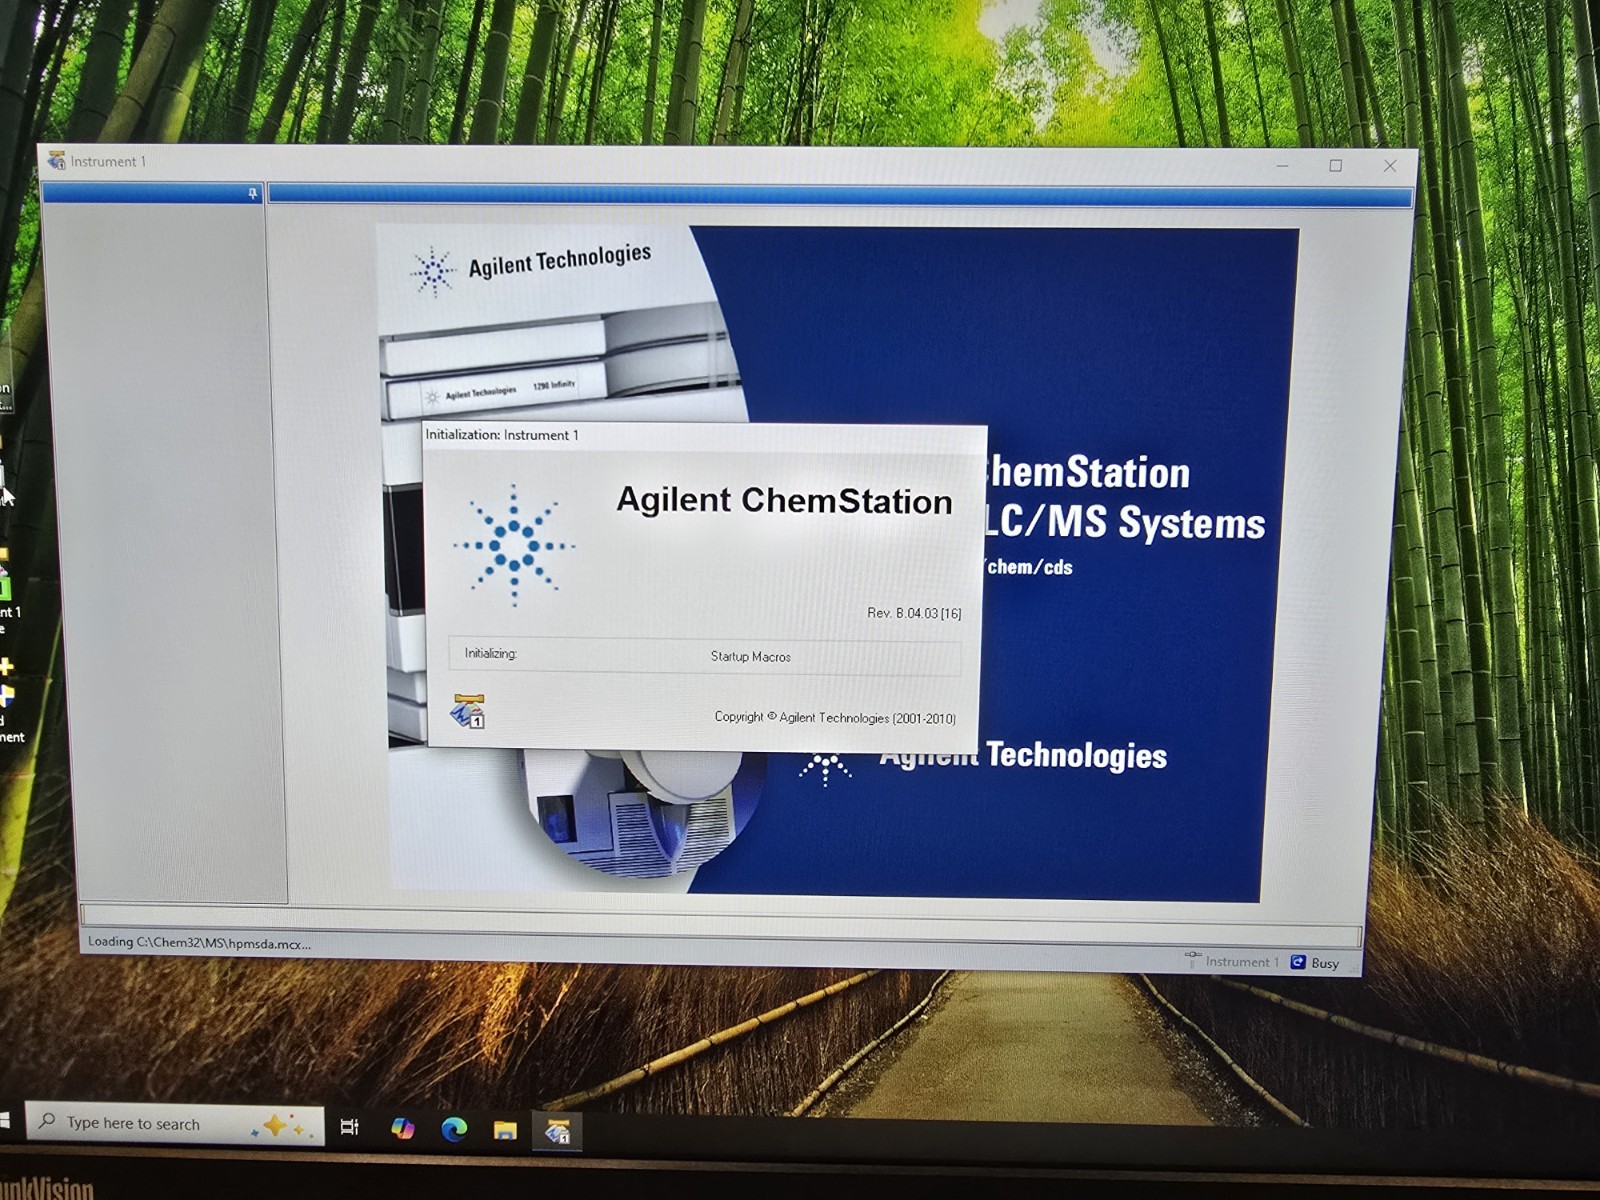1600x1200 pixels.
Task: Click the 'Initializing:' label
Action: tap(490, 653)
